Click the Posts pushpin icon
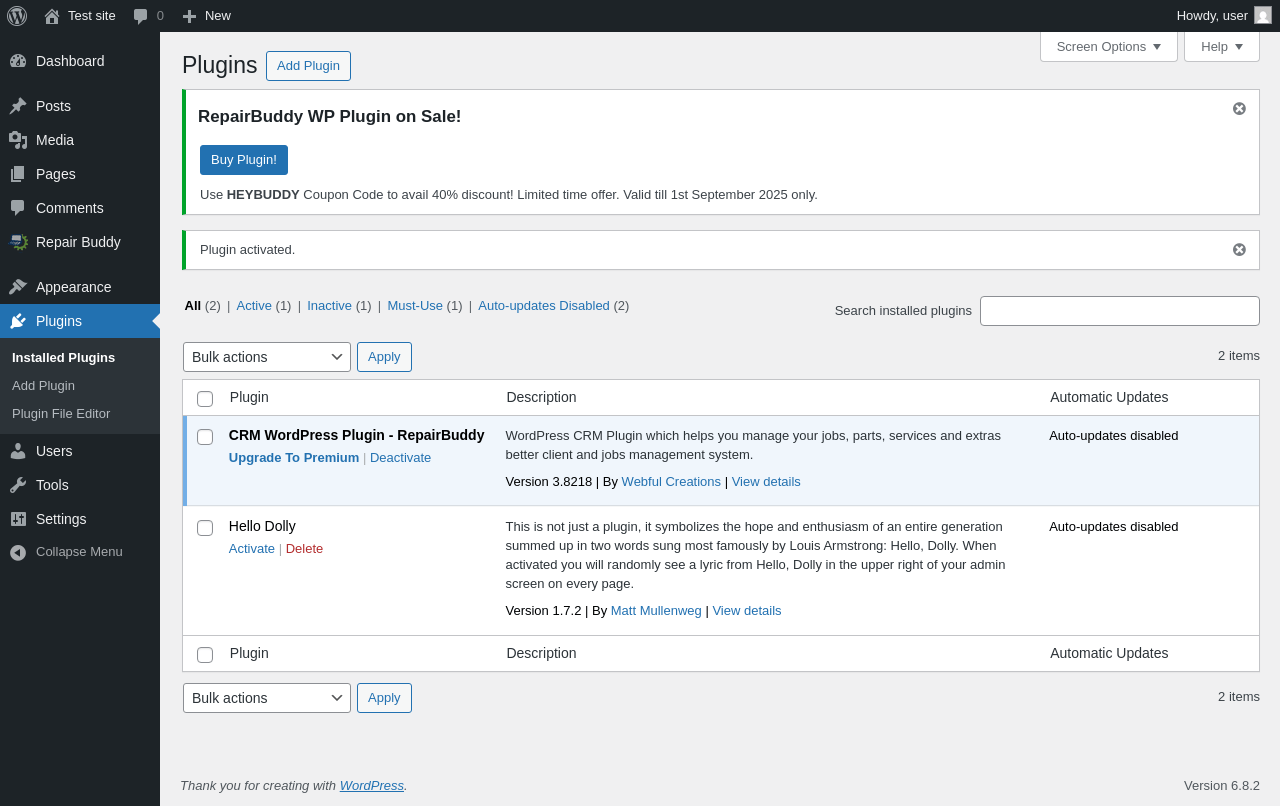 [x=18, y=106]
